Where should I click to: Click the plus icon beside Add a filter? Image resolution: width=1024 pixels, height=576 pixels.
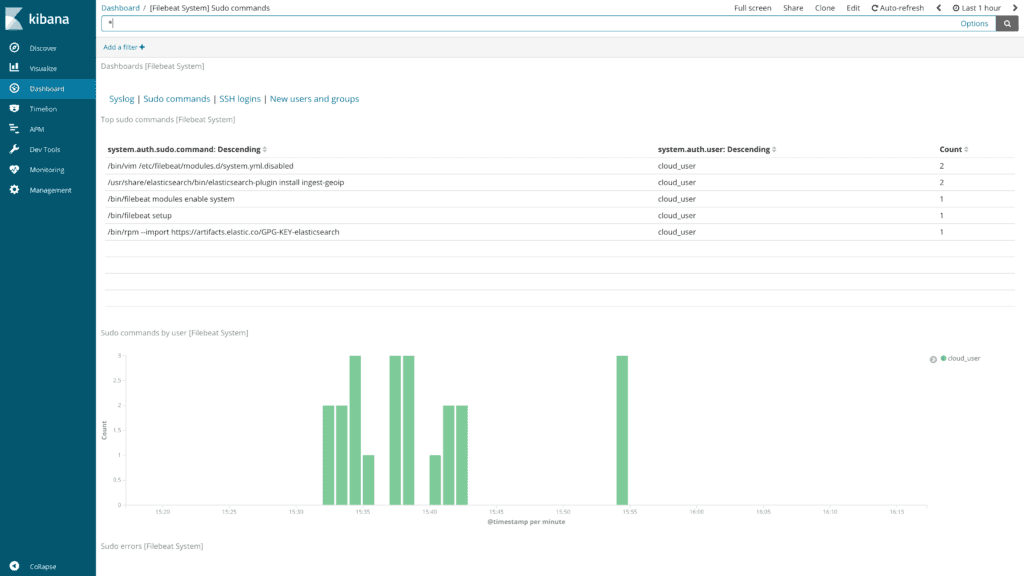point(142,47)
